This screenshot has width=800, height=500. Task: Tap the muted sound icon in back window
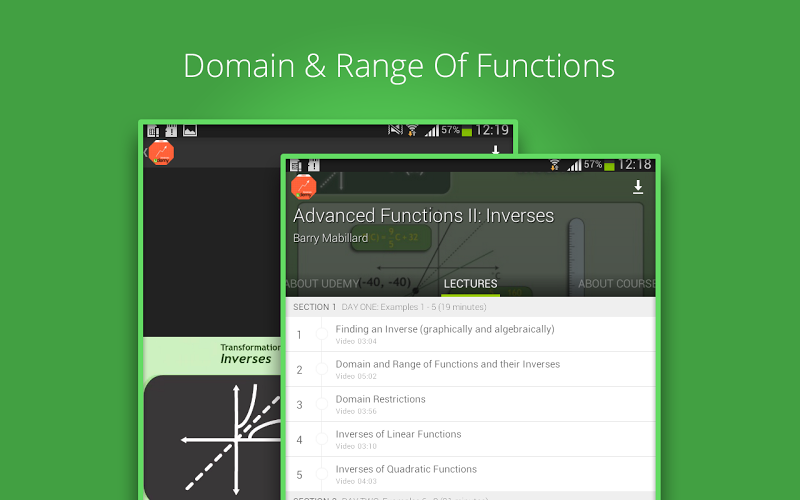pyautogui.click(x=395, y=130)
